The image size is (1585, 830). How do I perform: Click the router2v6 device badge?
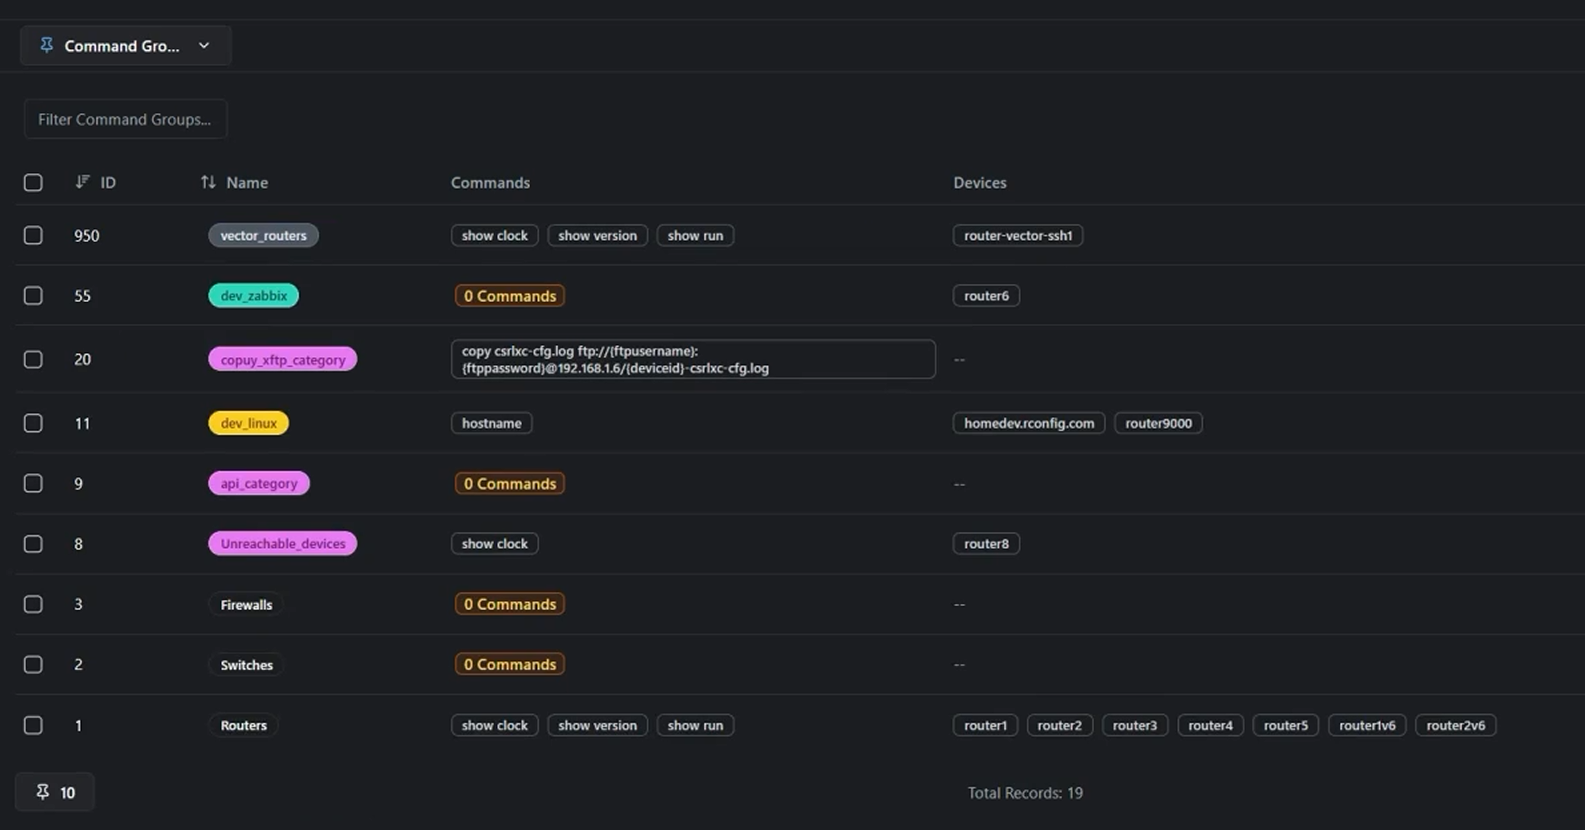point(1455,725)
